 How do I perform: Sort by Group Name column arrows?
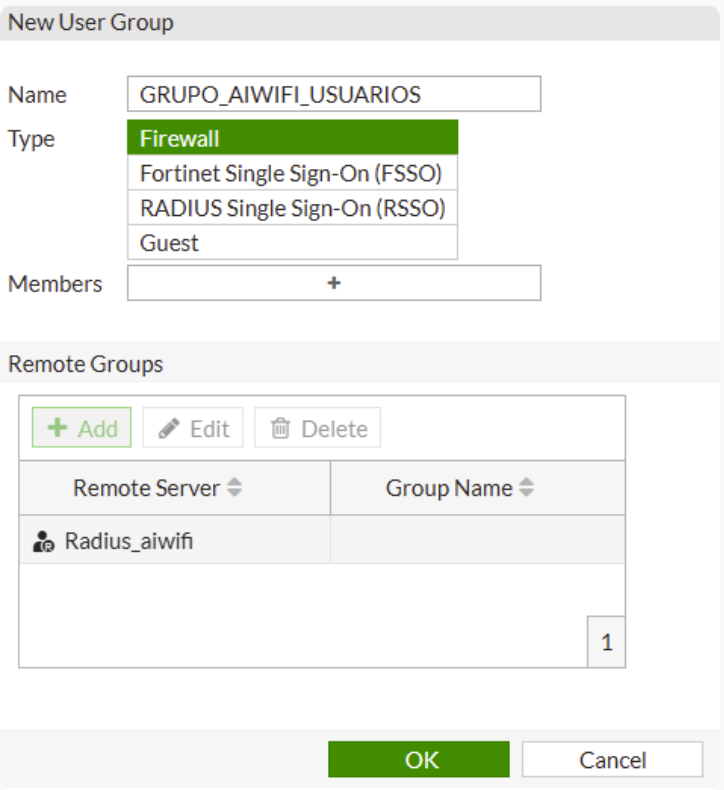tap(527, 488)
